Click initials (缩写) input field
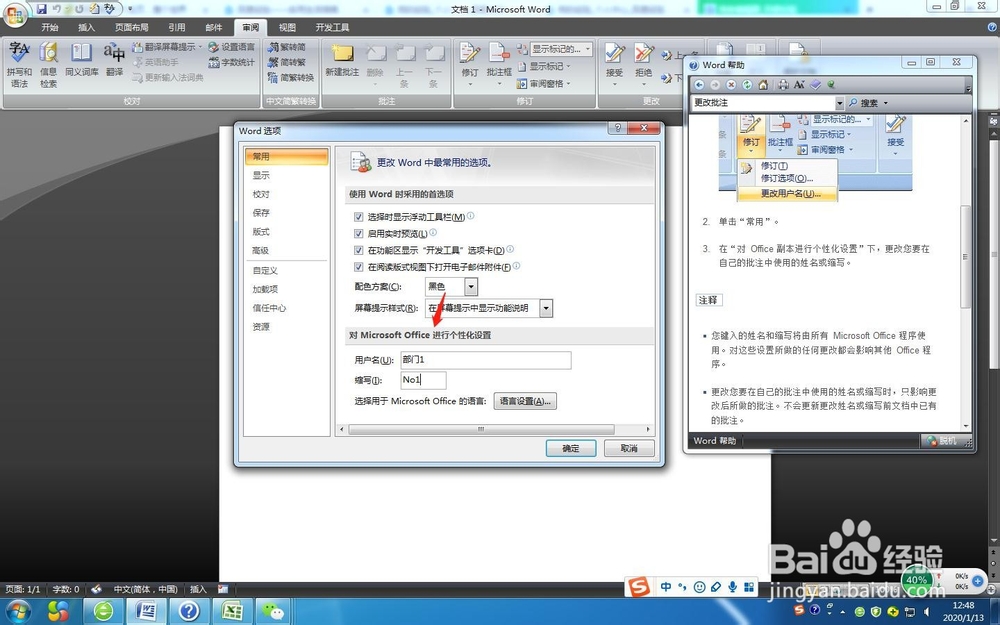This screenshot has height=625, width=1000. tap(423, 380)
